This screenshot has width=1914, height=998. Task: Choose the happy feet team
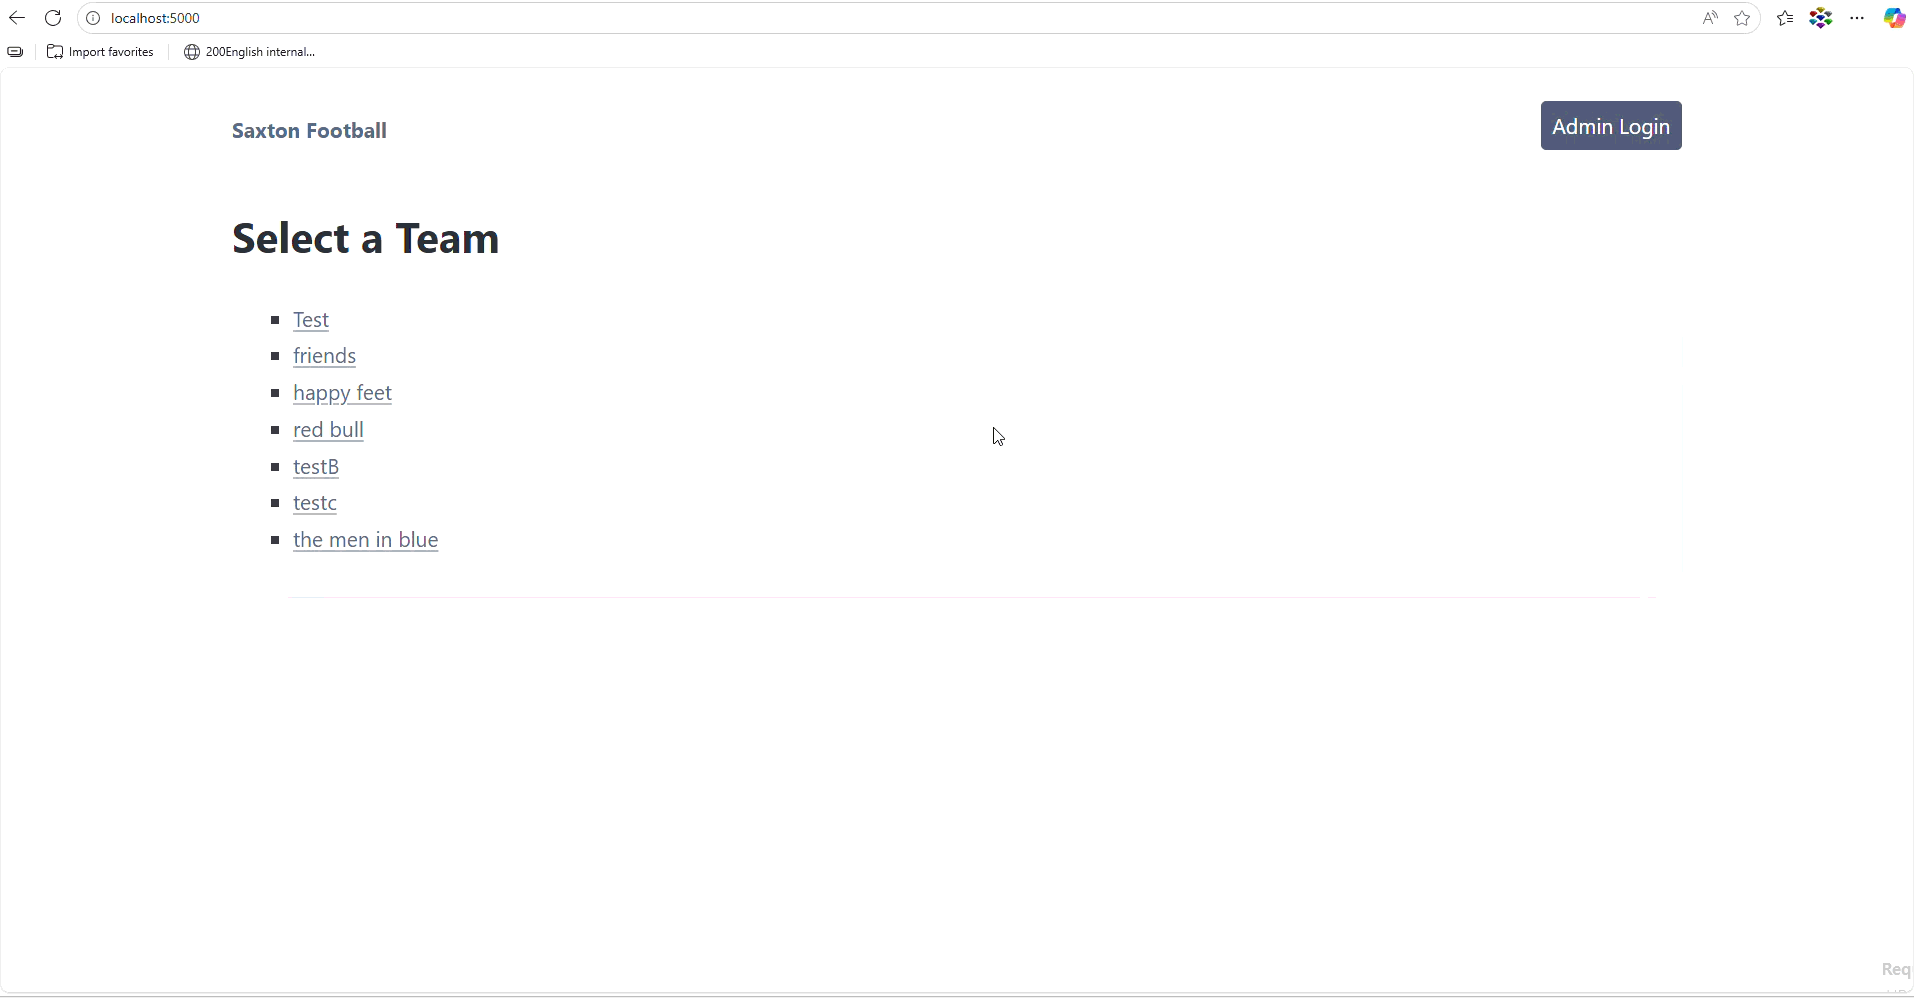point(342,393)
